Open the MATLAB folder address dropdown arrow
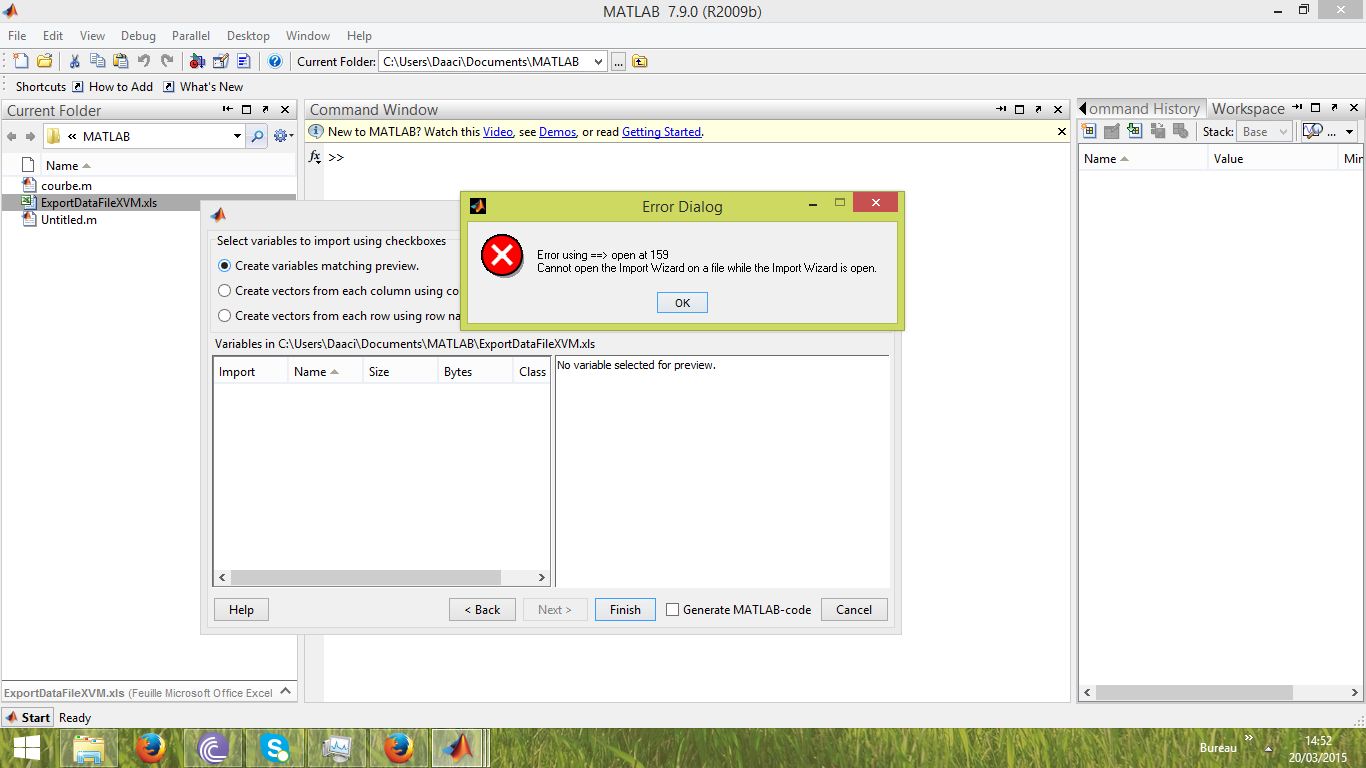1366x768 pixels. pos(237,136)
